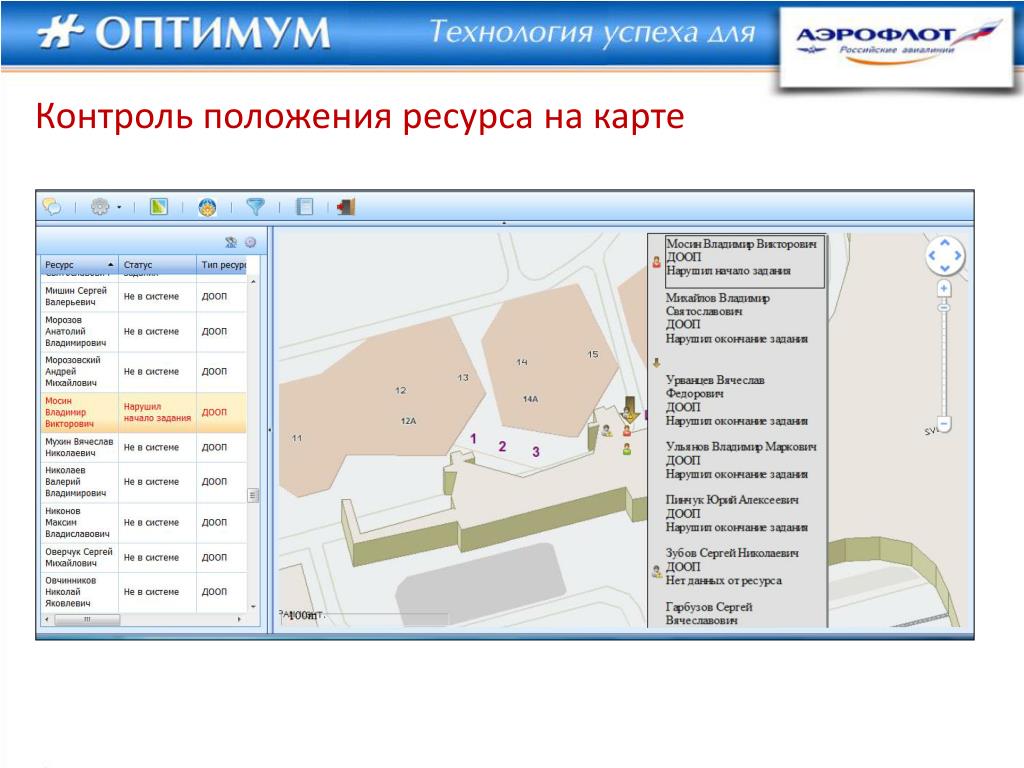Image resolution: width=1024 pixels, height=768 pixels.
Task: Select Мухин Вячеслав Николаевич in the resource list
Action: point(140,447)
